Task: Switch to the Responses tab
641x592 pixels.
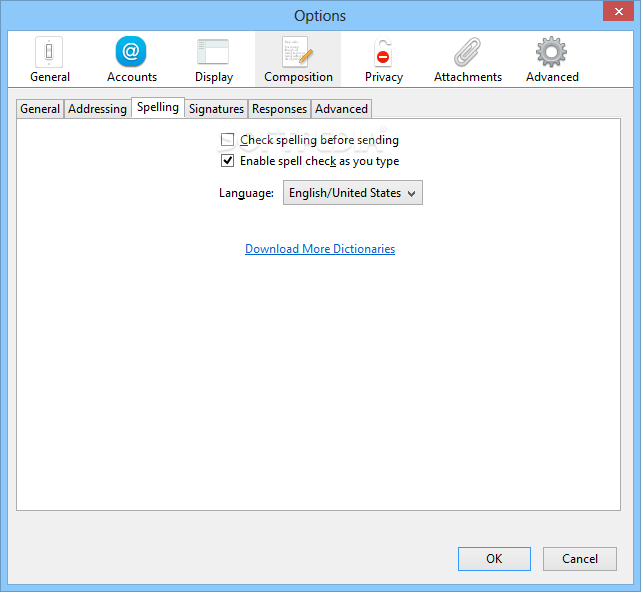Action: pos(279,109)
